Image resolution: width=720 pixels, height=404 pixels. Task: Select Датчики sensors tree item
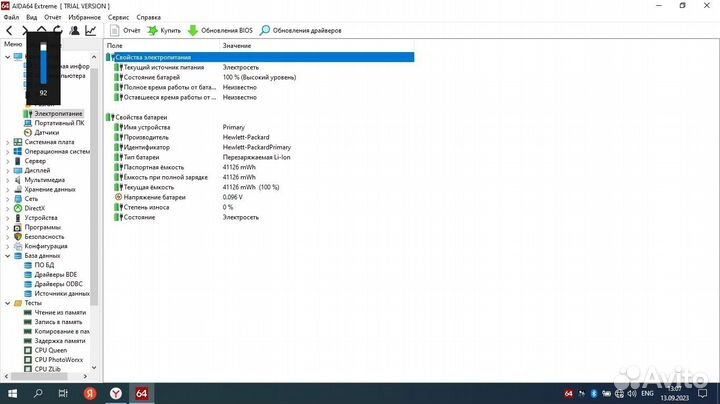[46, 132]
